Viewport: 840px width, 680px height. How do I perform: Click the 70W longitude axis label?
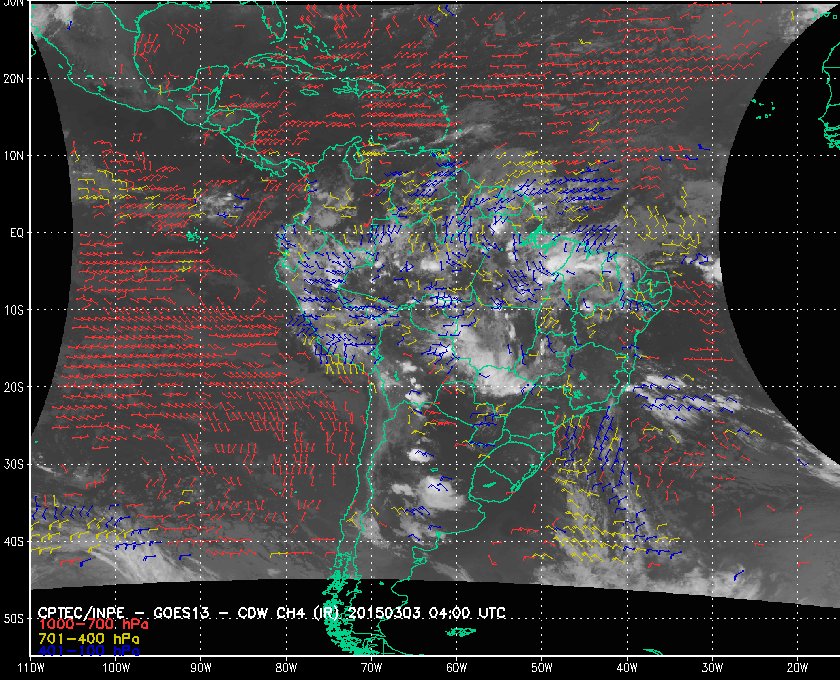pos(371,668)
